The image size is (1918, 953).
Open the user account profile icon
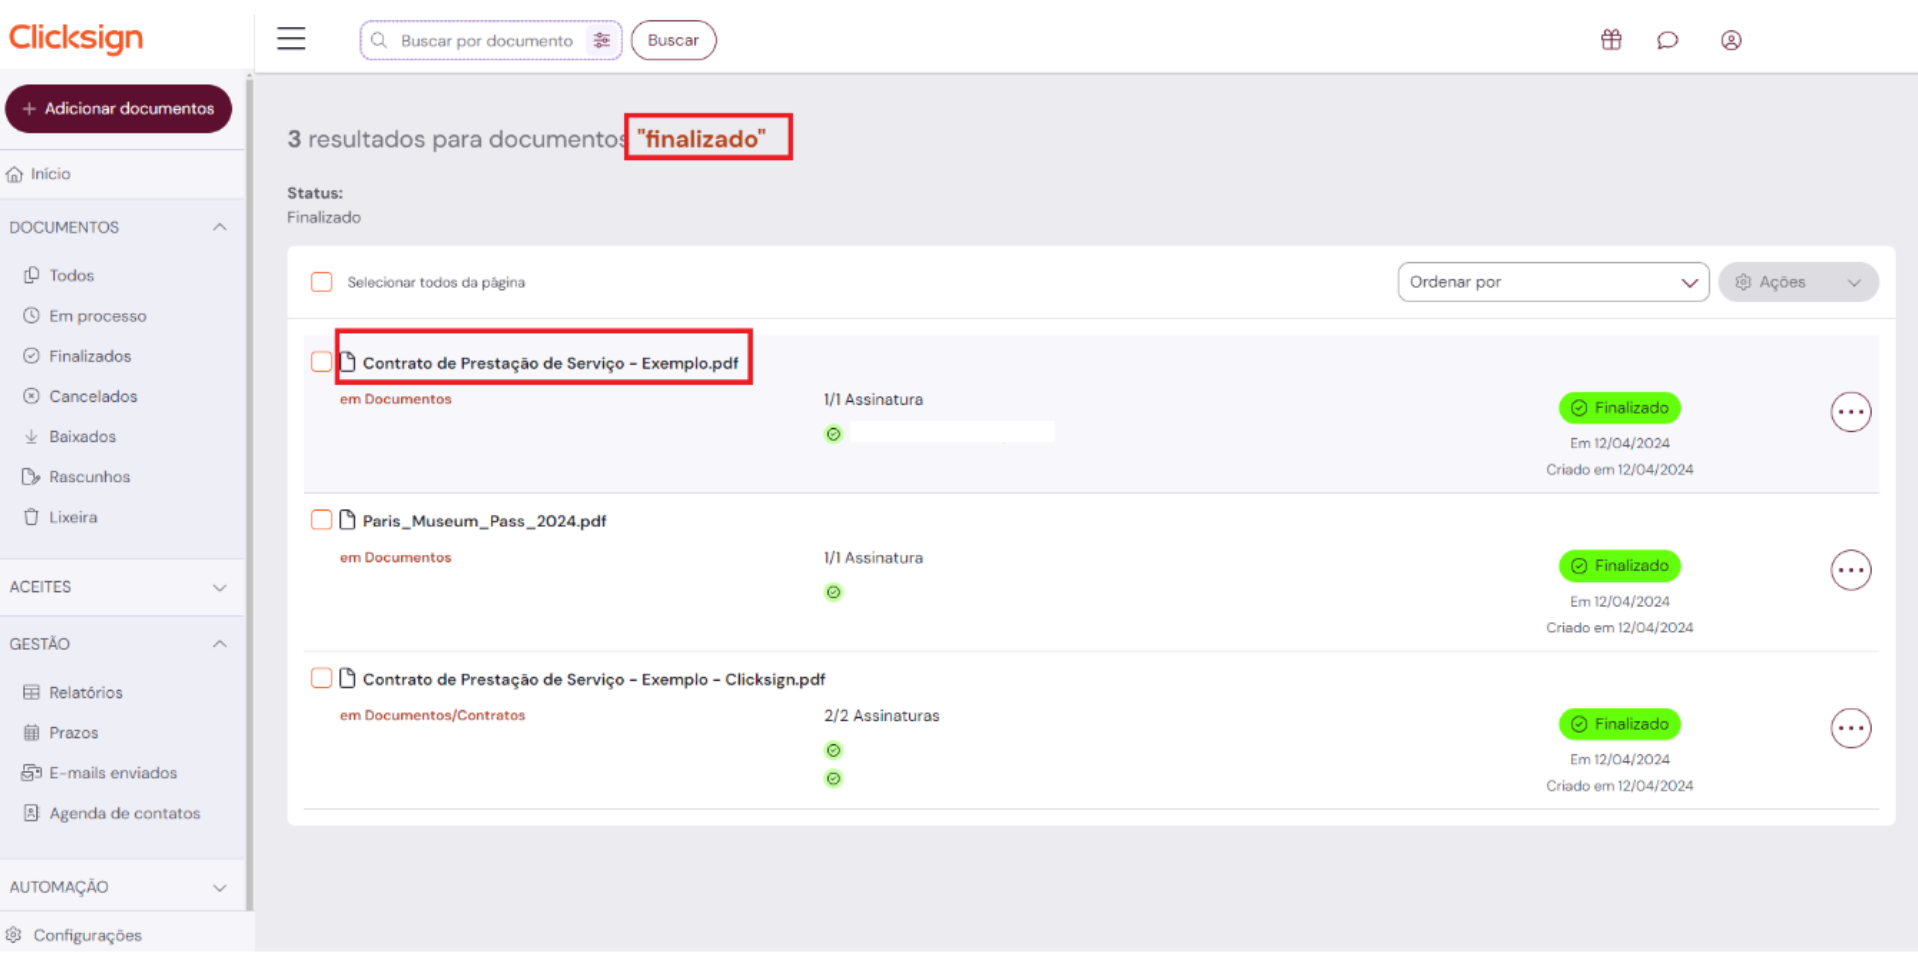click(x=1730, y=40)
